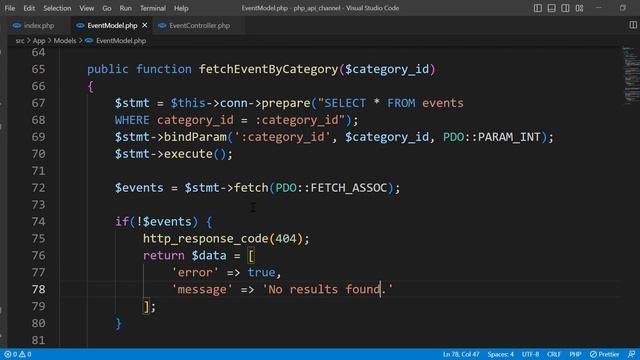The image size is (640, 360).
Task: Click the minimap code overview
Action: [631, 76]
